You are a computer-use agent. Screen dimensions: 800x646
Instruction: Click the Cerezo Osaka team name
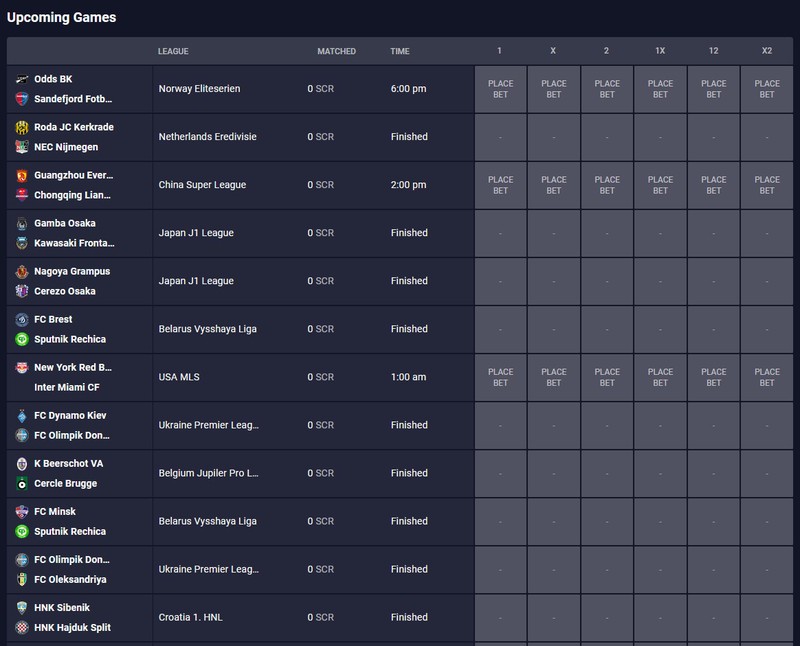click(65, 291)
